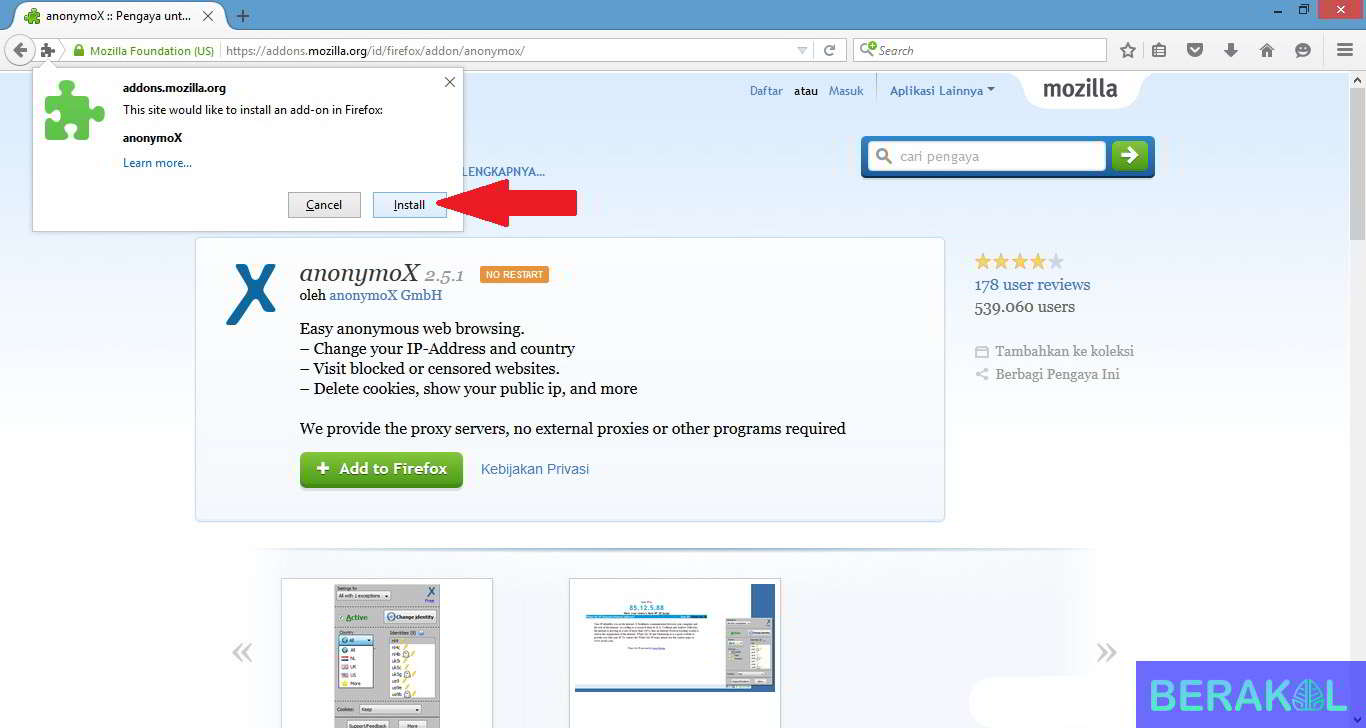Image resolution: width=1366 pixels, height=728 pixels.
Task: Open anonymoX GmbH author link
Action: (385, 295)
